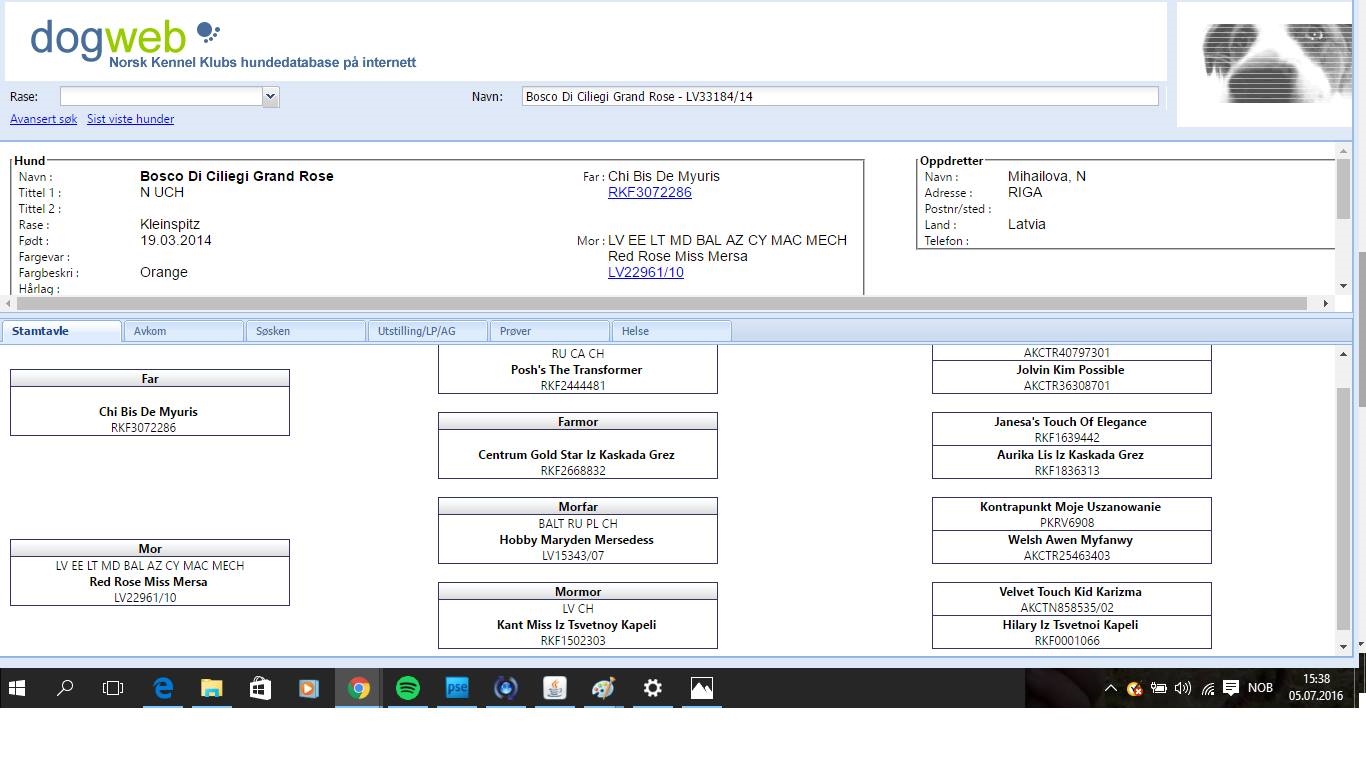Open the Søsken tab
Image resolution: width=1366 pixels, height=768 pixels.
[305, 331]
